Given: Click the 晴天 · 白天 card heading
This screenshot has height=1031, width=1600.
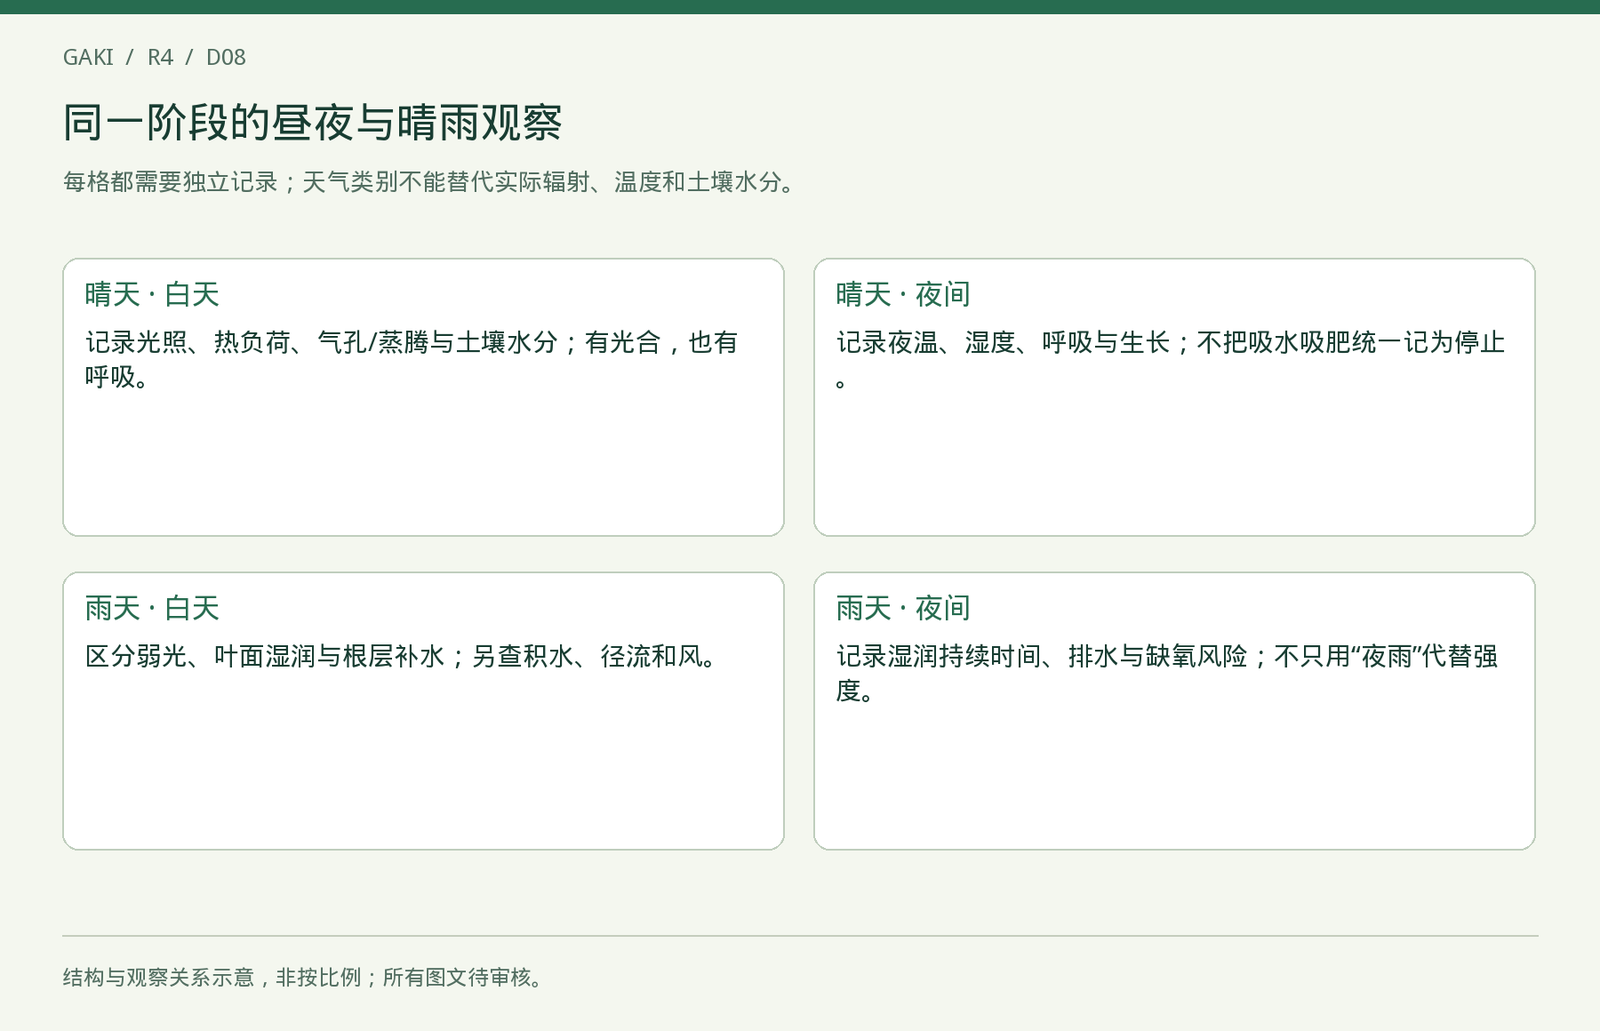Looking at the screenshot, I should click(x=152, y=294).
